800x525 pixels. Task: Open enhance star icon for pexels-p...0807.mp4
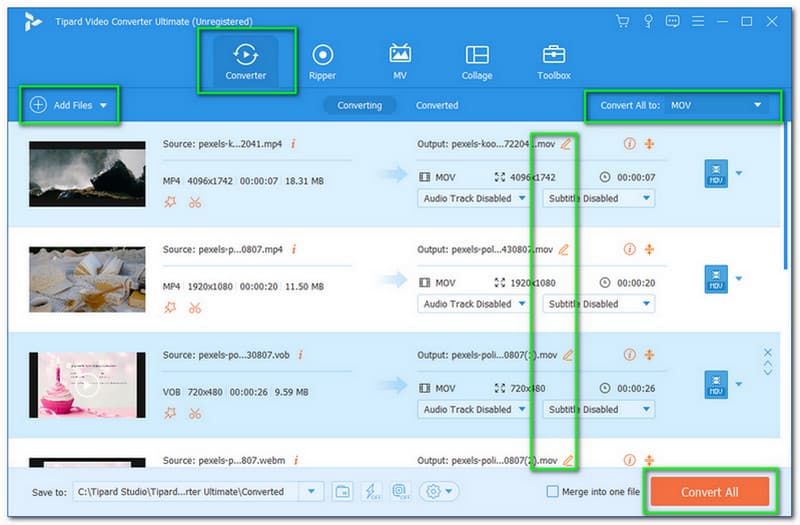(170, 308)
